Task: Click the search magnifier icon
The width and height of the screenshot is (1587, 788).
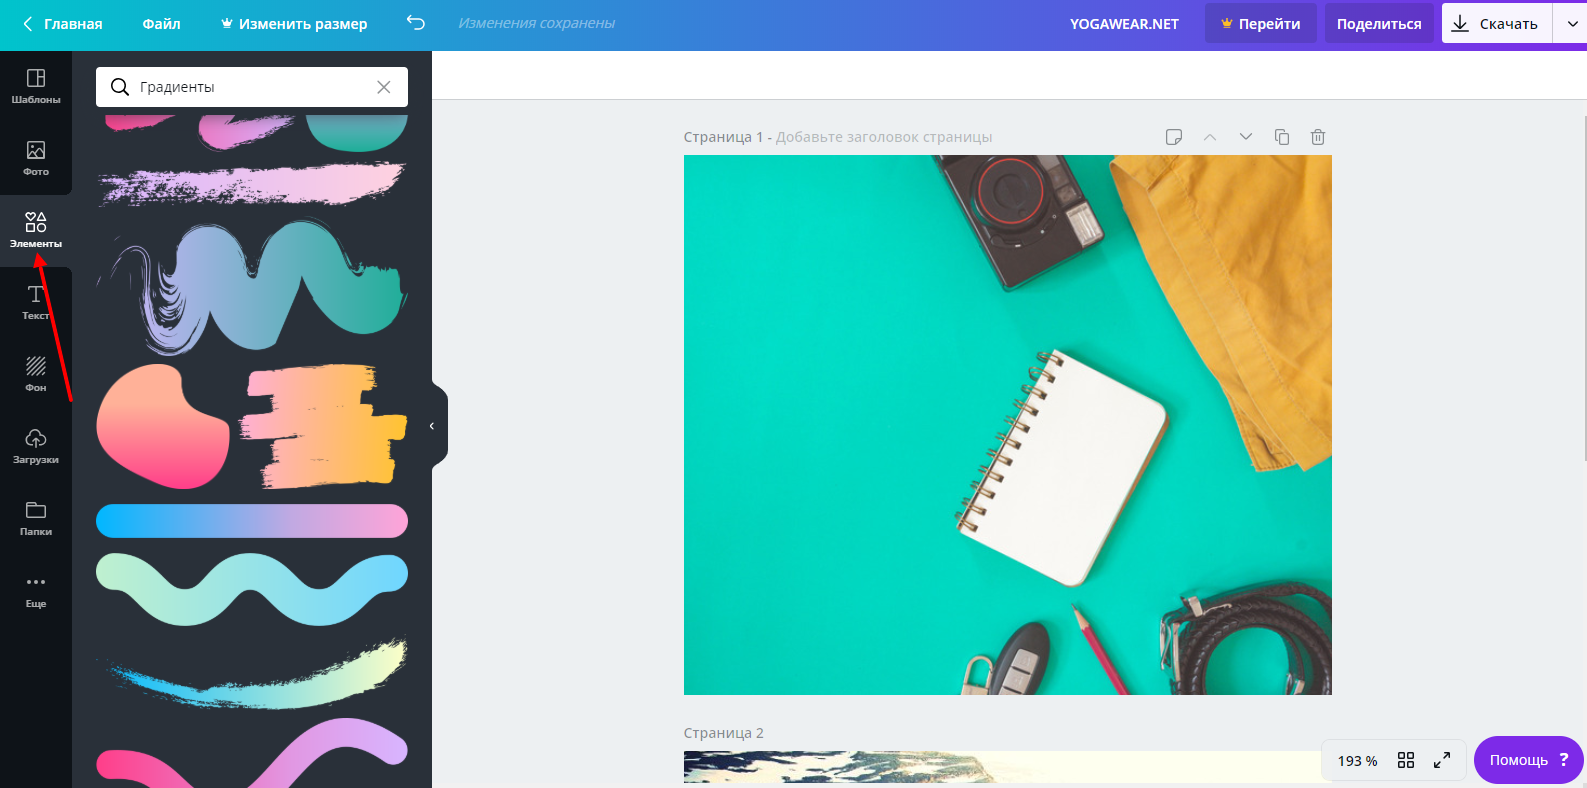Action: click(120, 87)
